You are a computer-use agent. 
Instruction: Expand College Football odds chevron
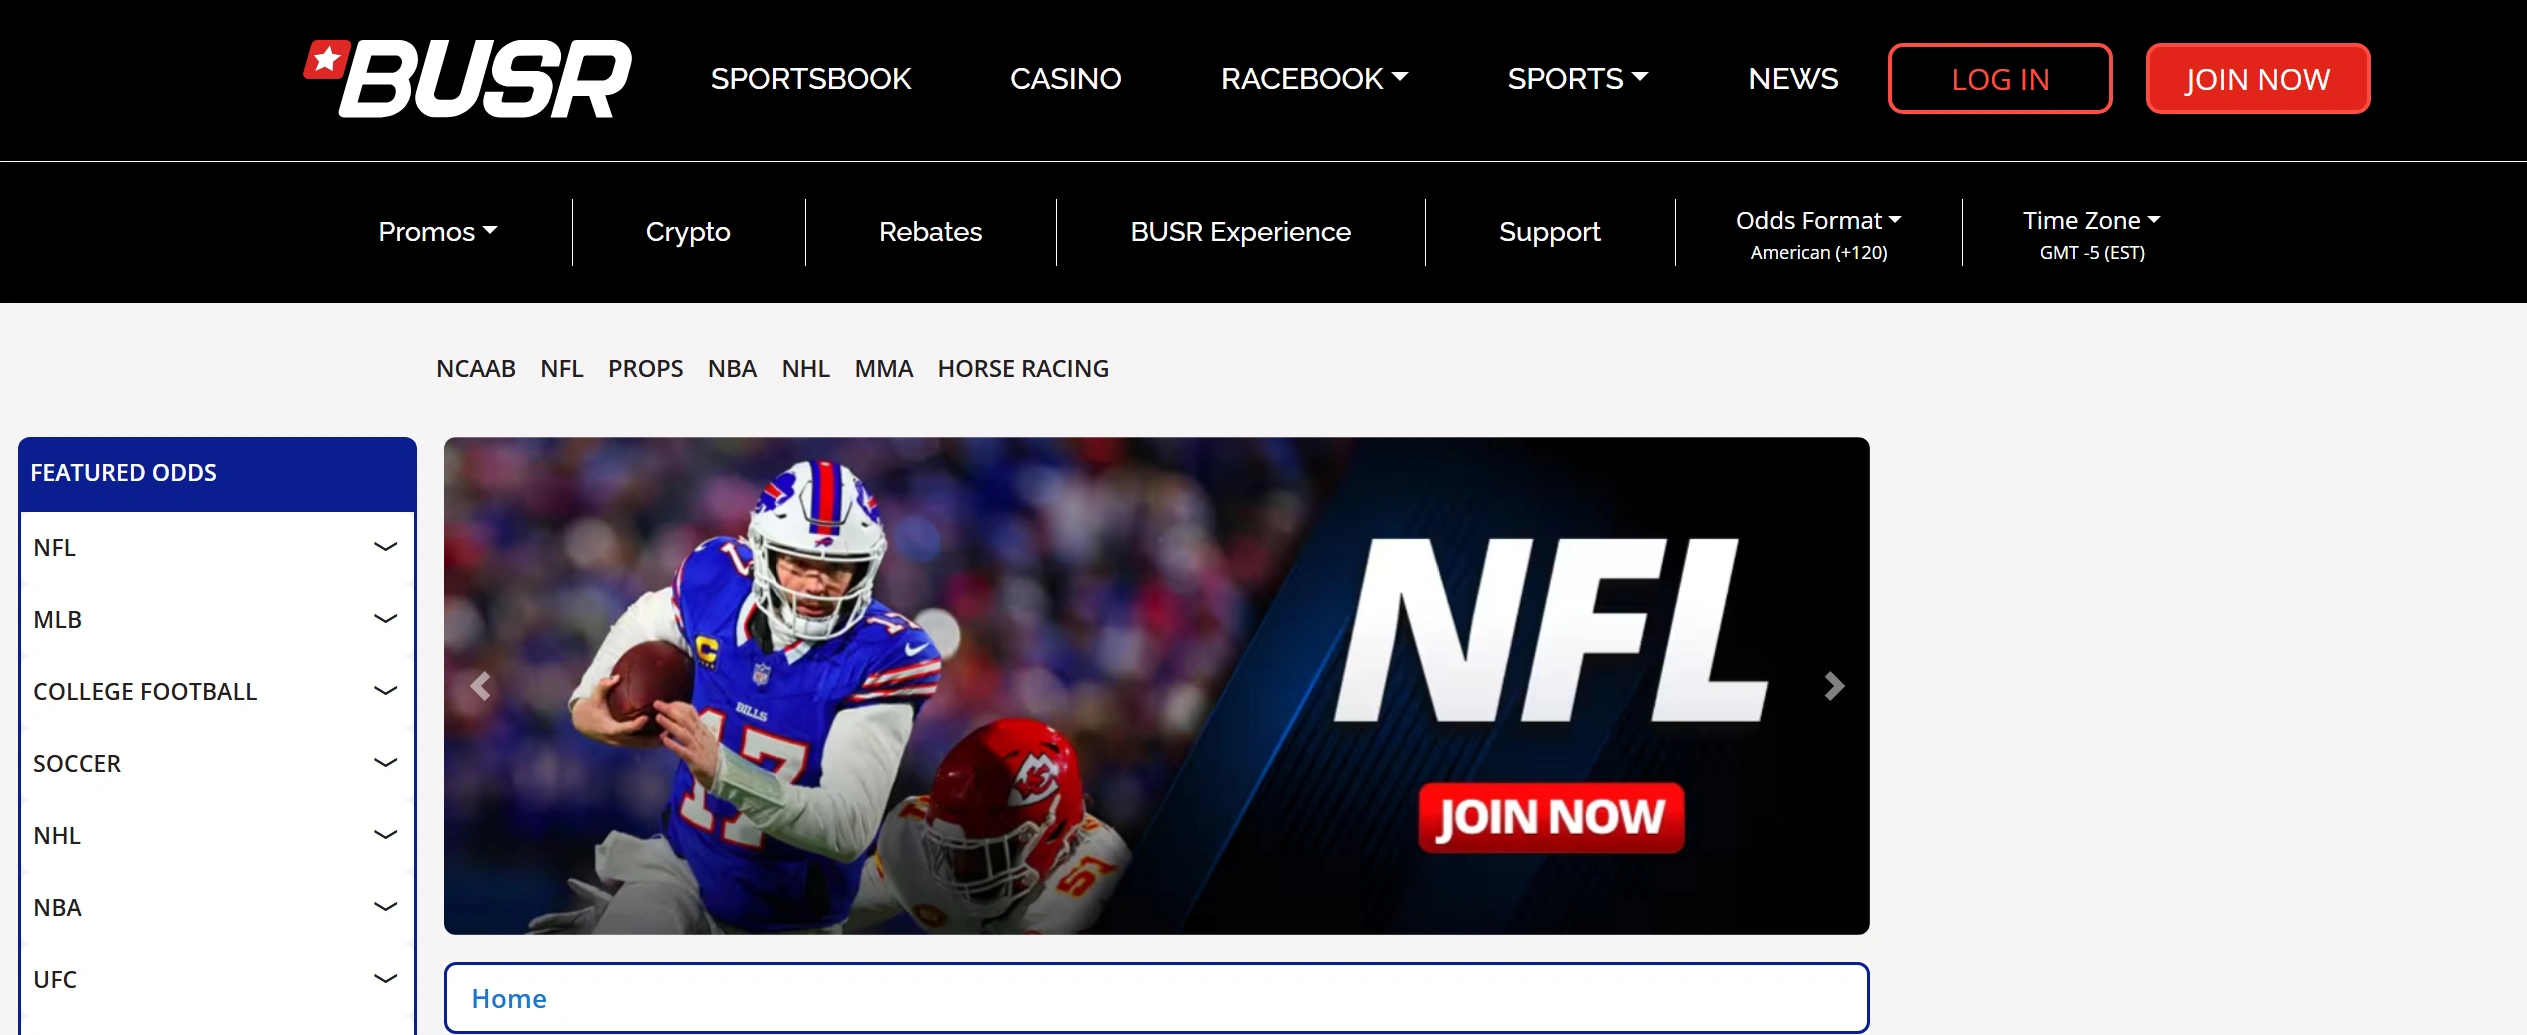point(385,691)
